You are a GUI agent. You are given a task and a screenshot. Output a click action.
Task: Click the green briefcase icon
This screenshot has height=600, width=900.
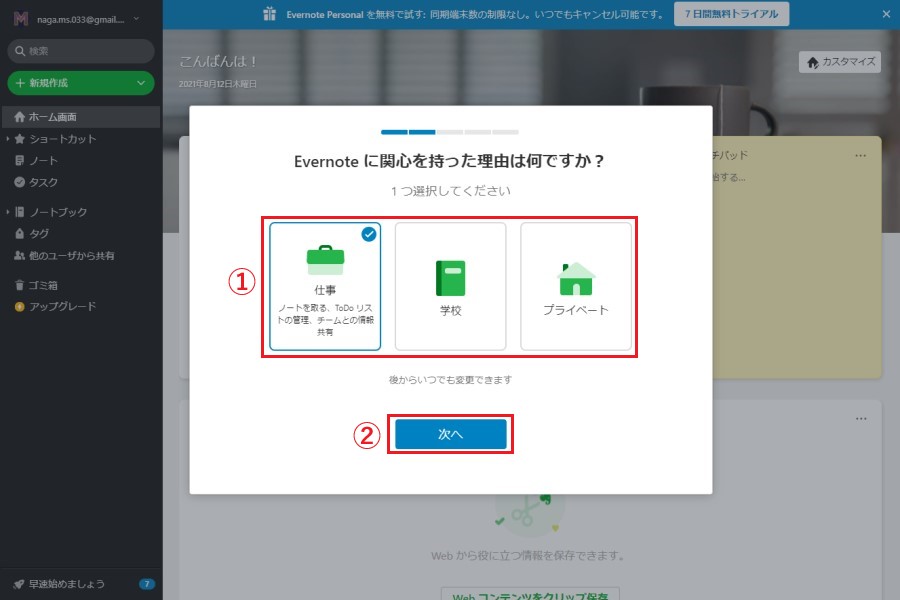(325, 261)
